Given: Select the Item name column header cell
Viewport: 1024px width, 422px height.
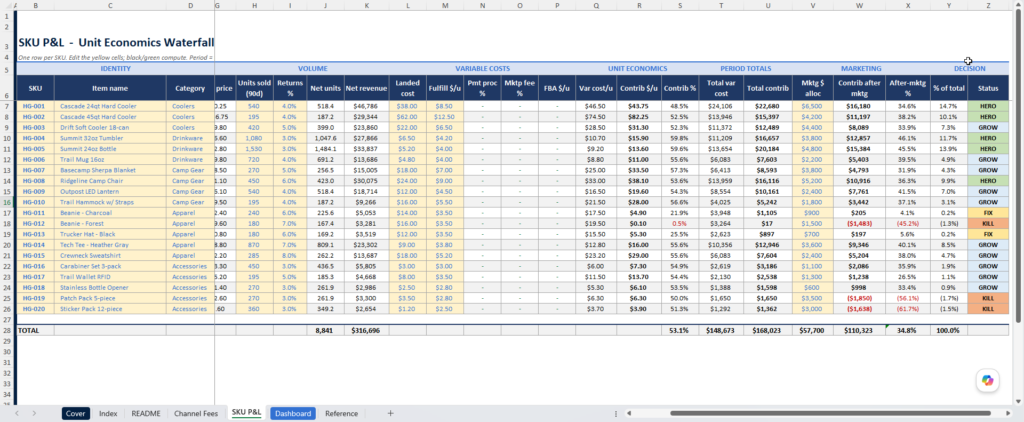Looking at the screenshot, I should [110, 88].
